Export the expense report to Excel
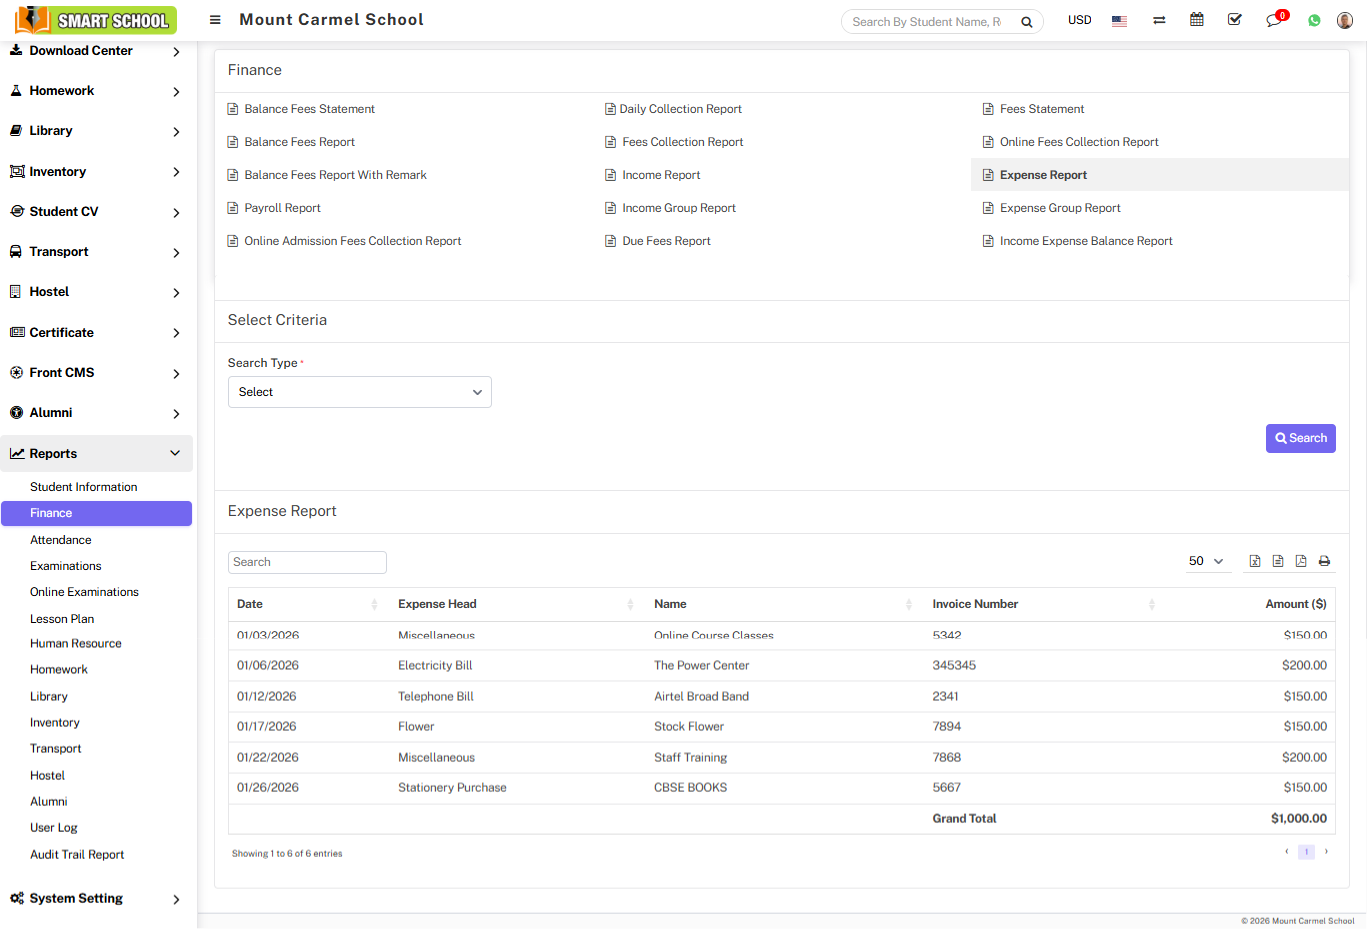Viewport: 1367px width, 930px height. tap(1255, 561)
